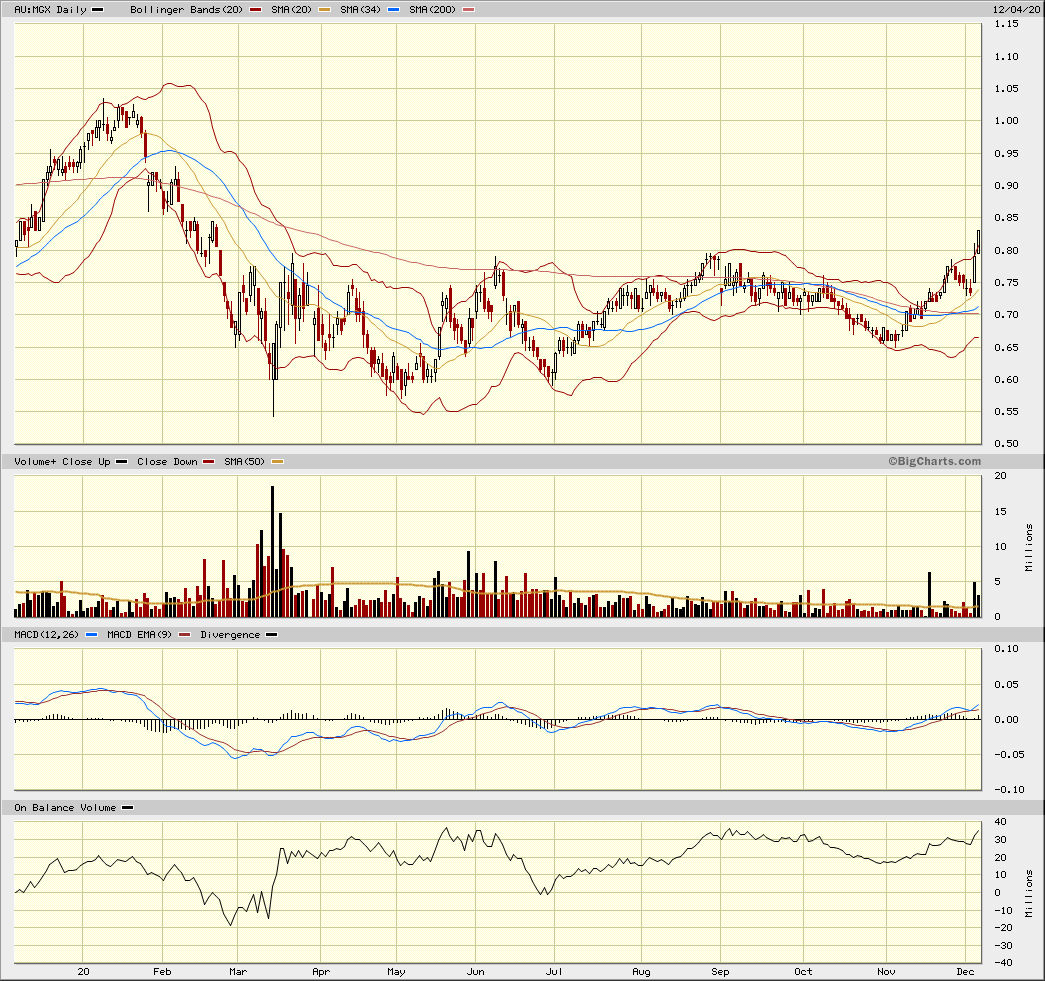
Task: Click the black swatch beside AU:MGX Daily
Action: (x=97, y=9)
